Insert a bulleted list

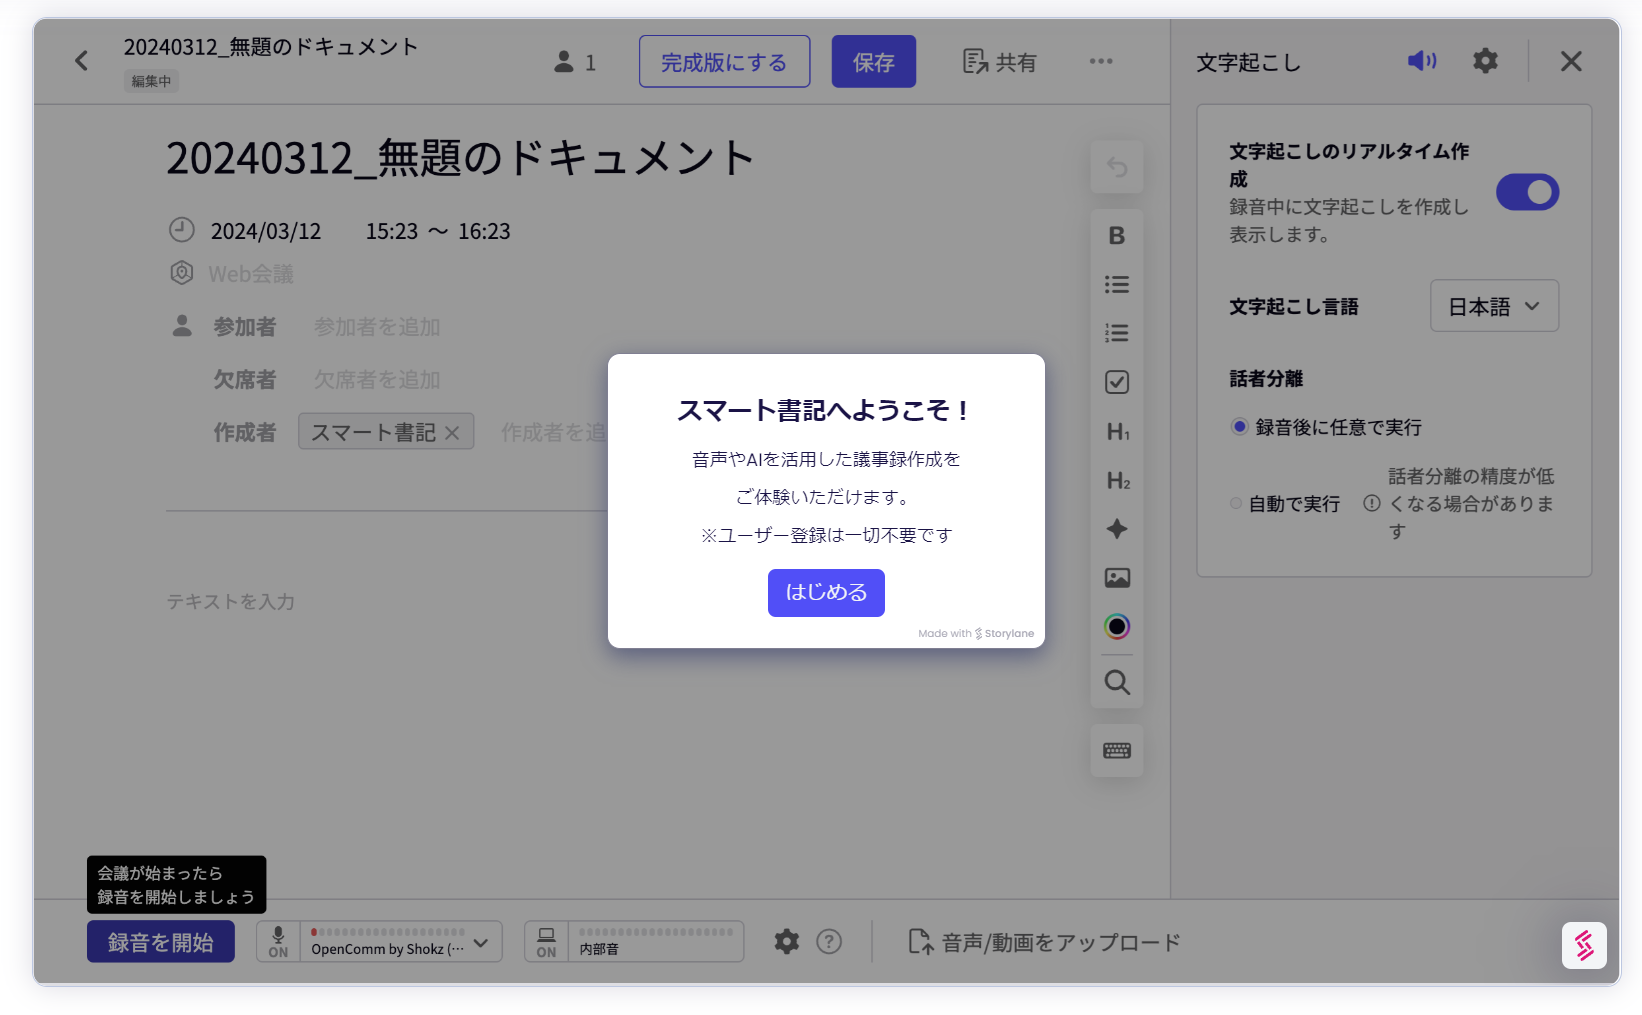point(1116,285)
